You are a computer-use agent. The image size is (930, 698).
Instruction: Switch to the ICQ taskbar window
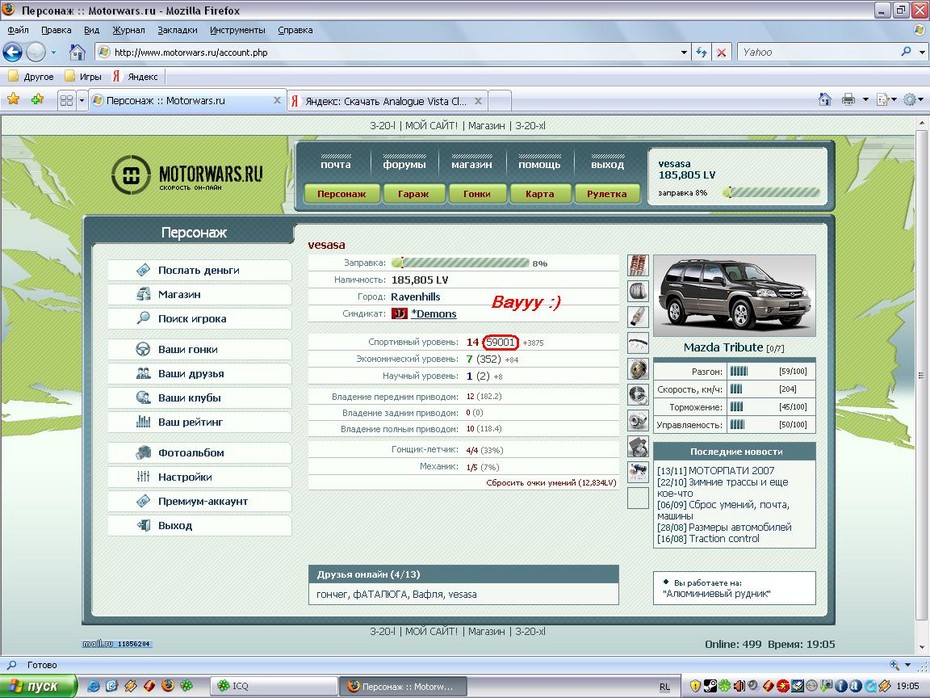(x=274, y=686)
